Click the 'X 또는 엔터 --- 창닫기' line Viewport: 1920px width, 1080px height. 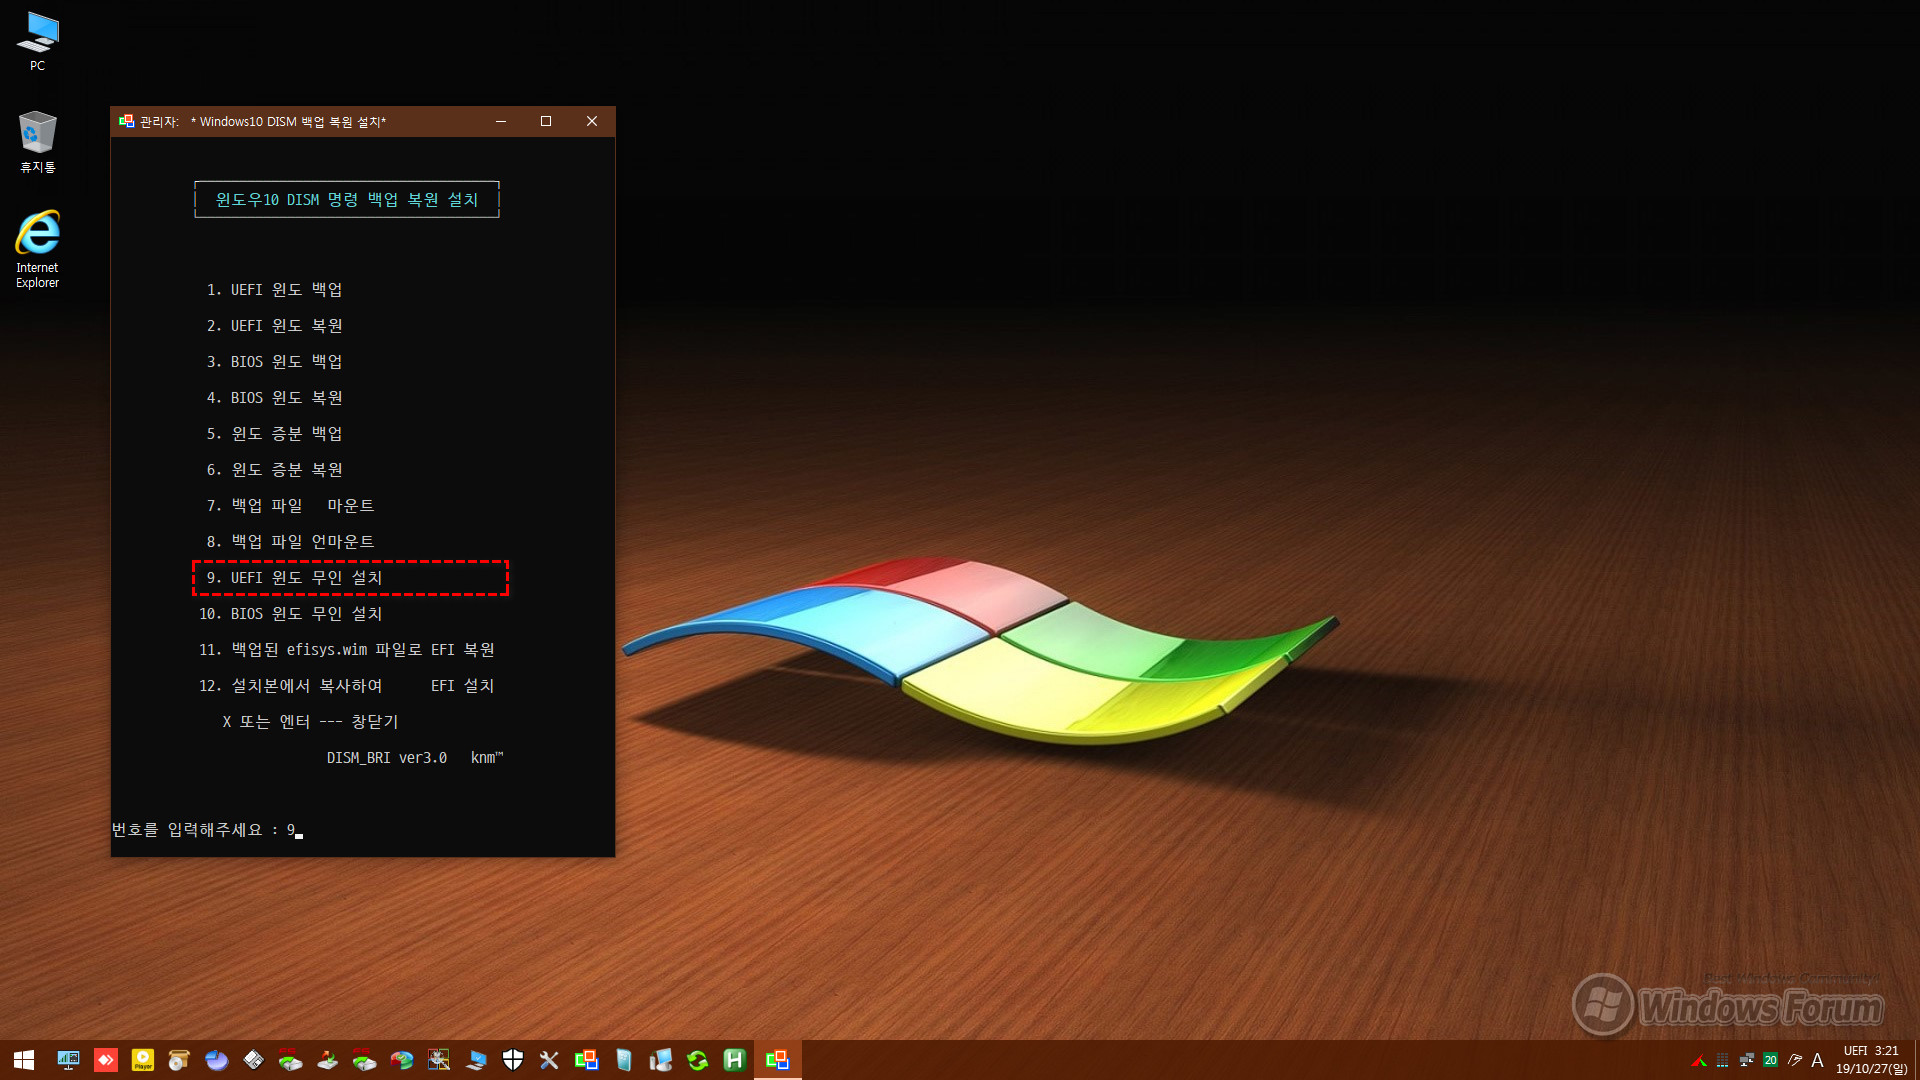pyautogui.click(x=310, y=722)
